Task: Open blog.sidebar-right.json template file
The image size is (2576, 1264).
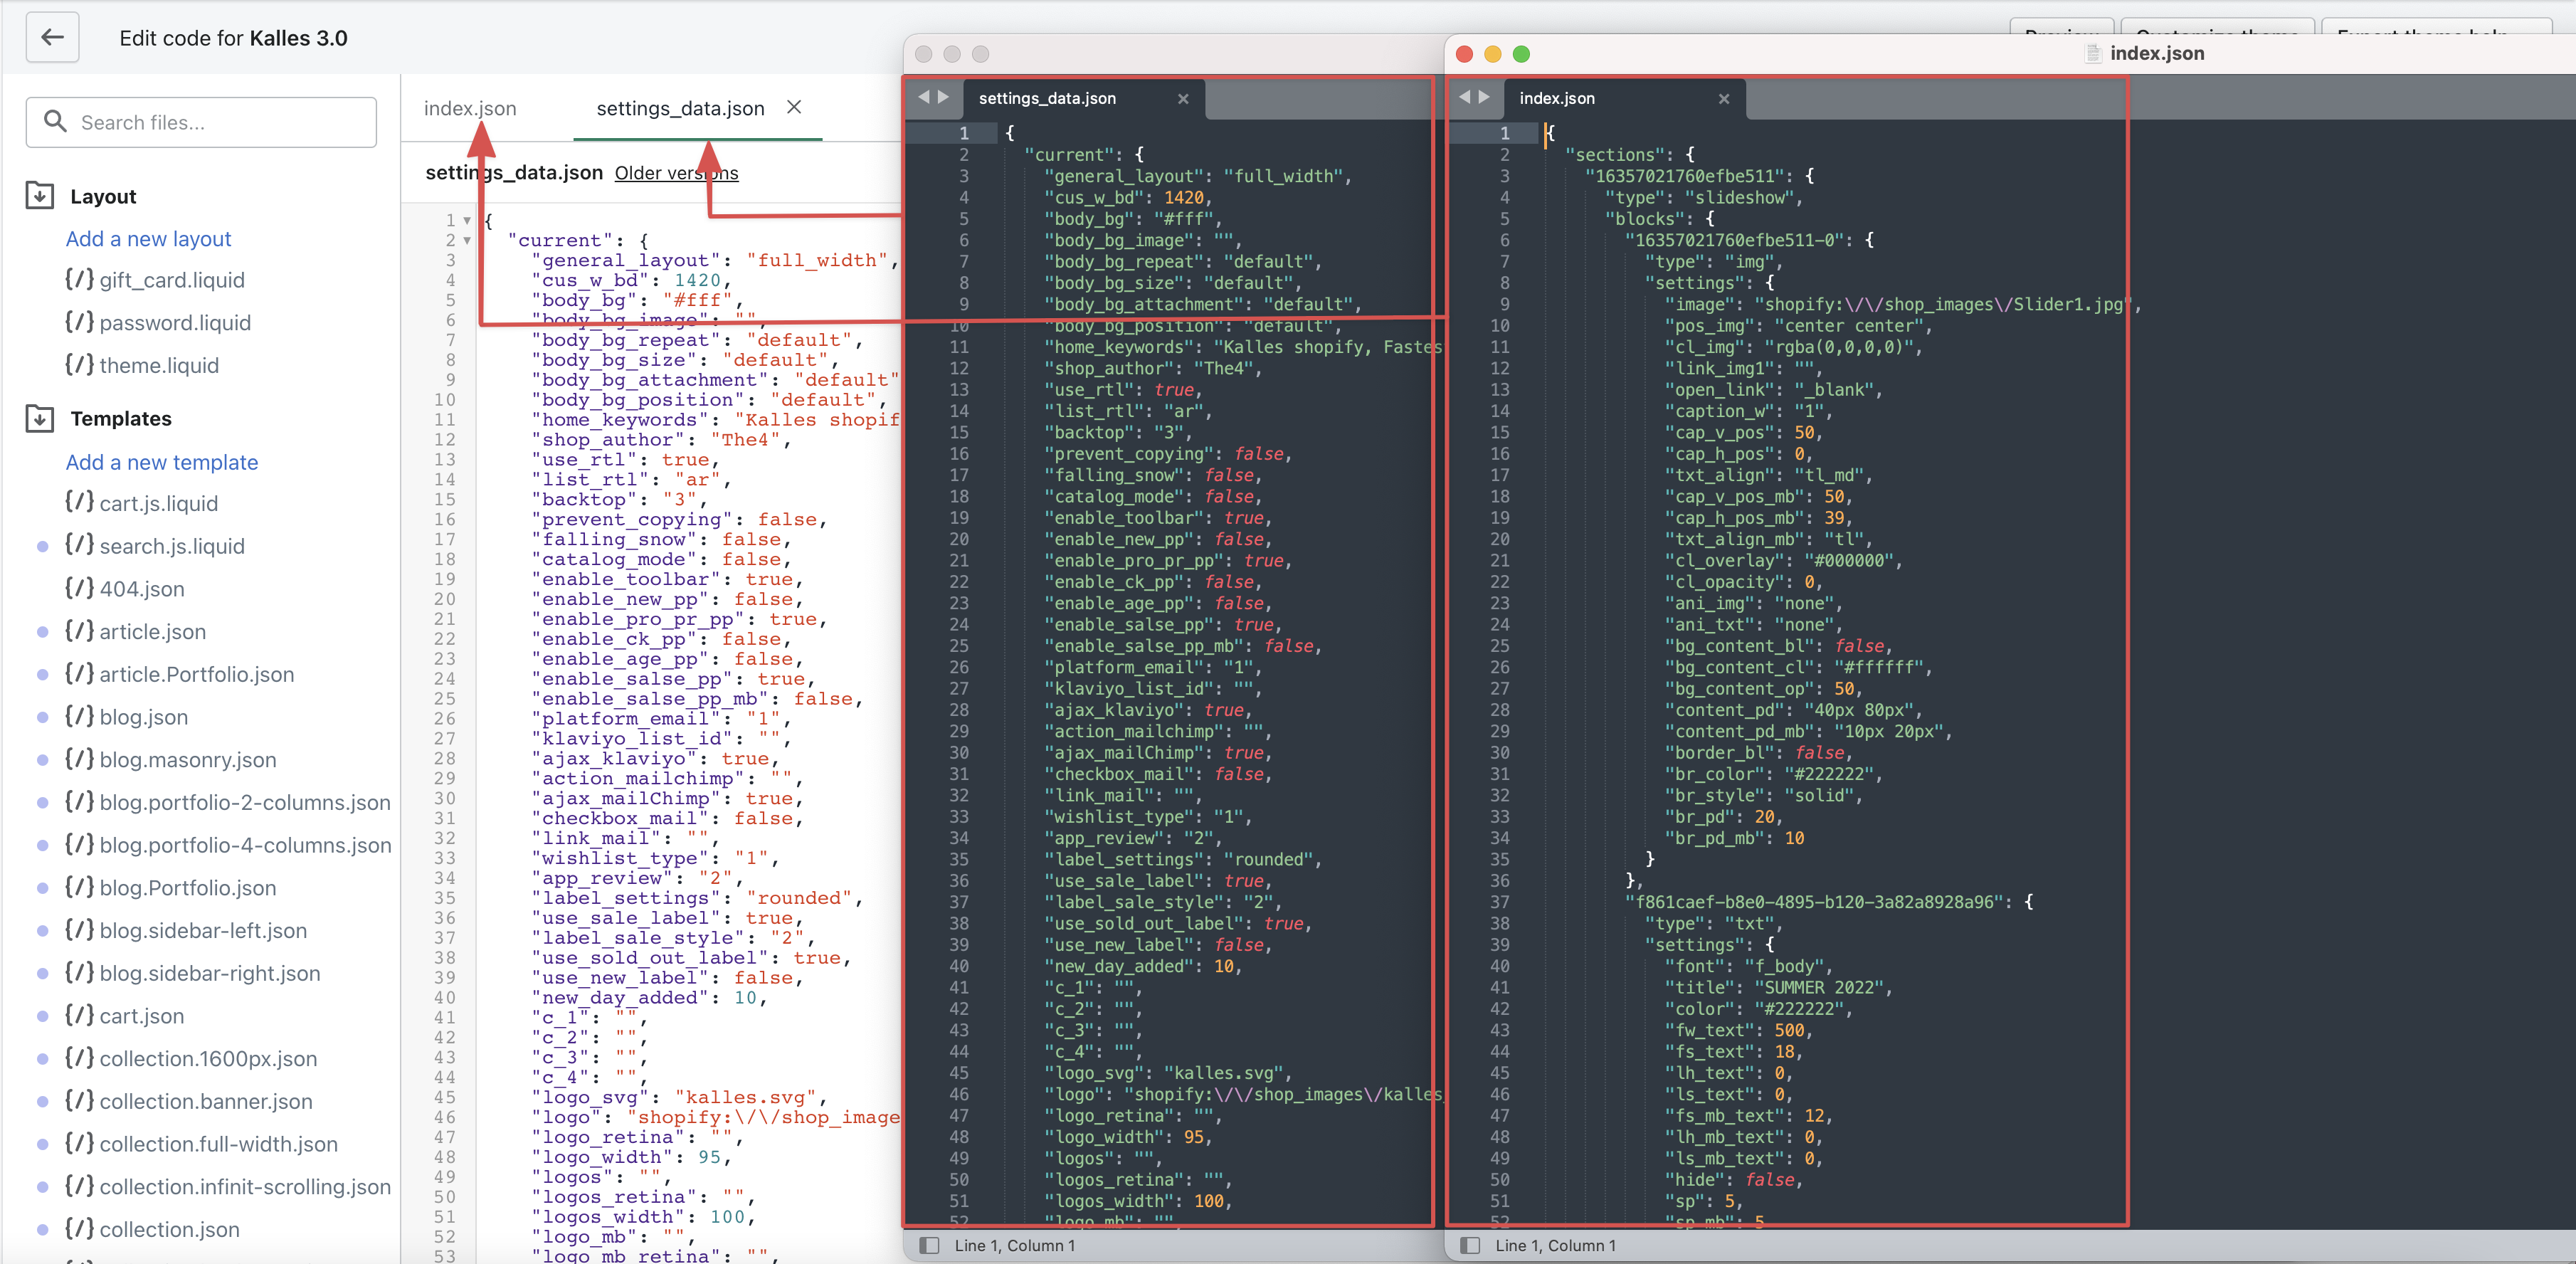Action: 210,973
